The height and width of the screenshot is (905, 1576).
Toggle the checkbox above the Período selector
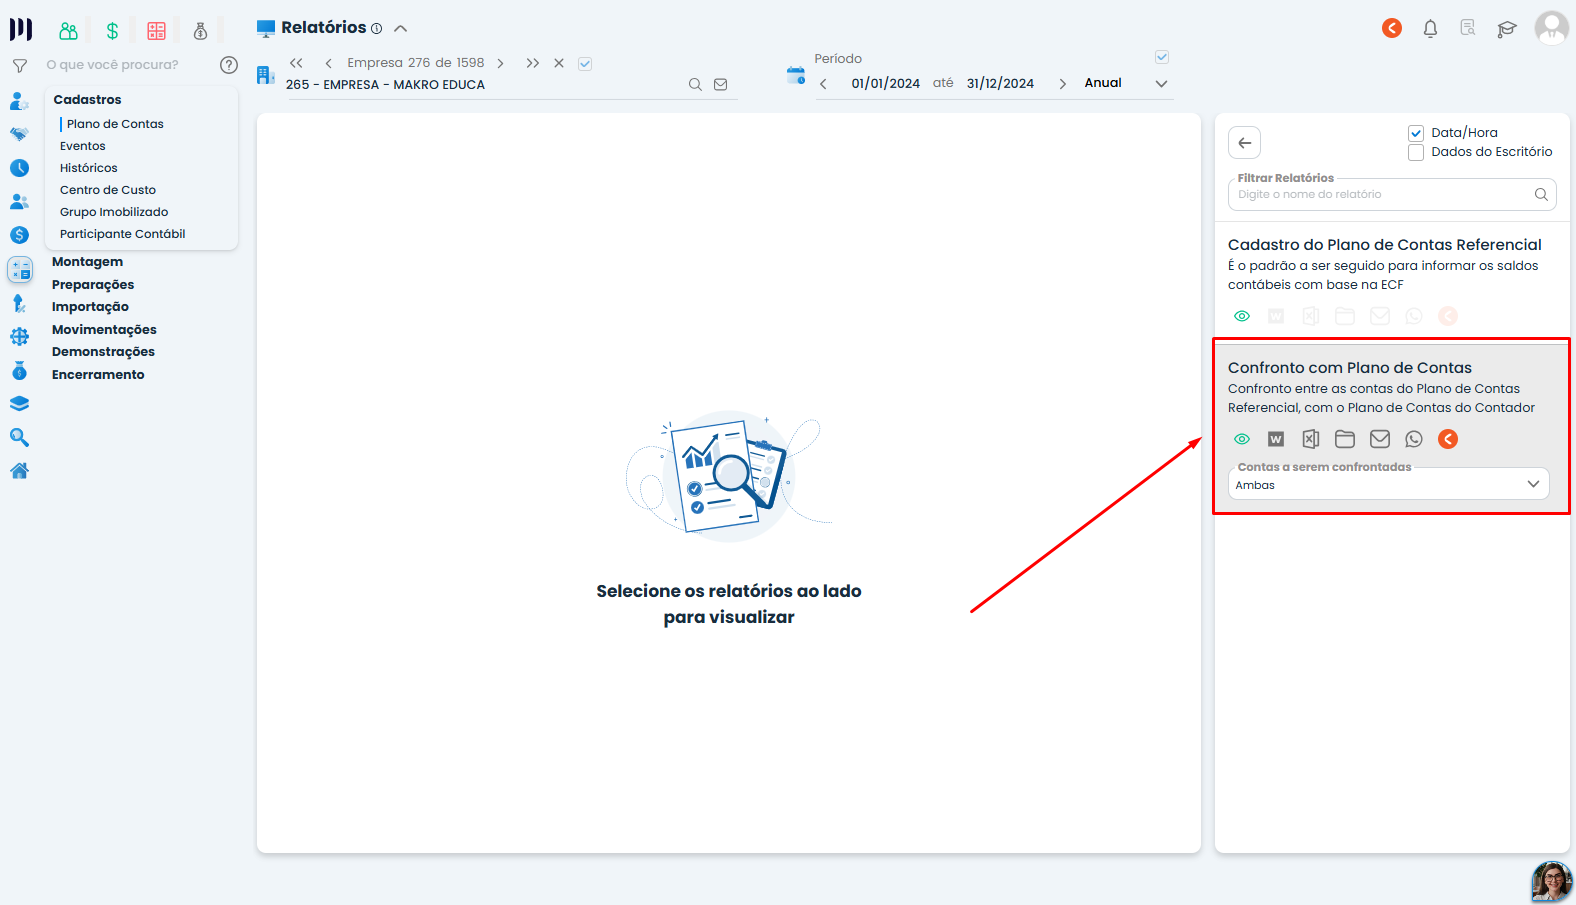coord(1162,57)
